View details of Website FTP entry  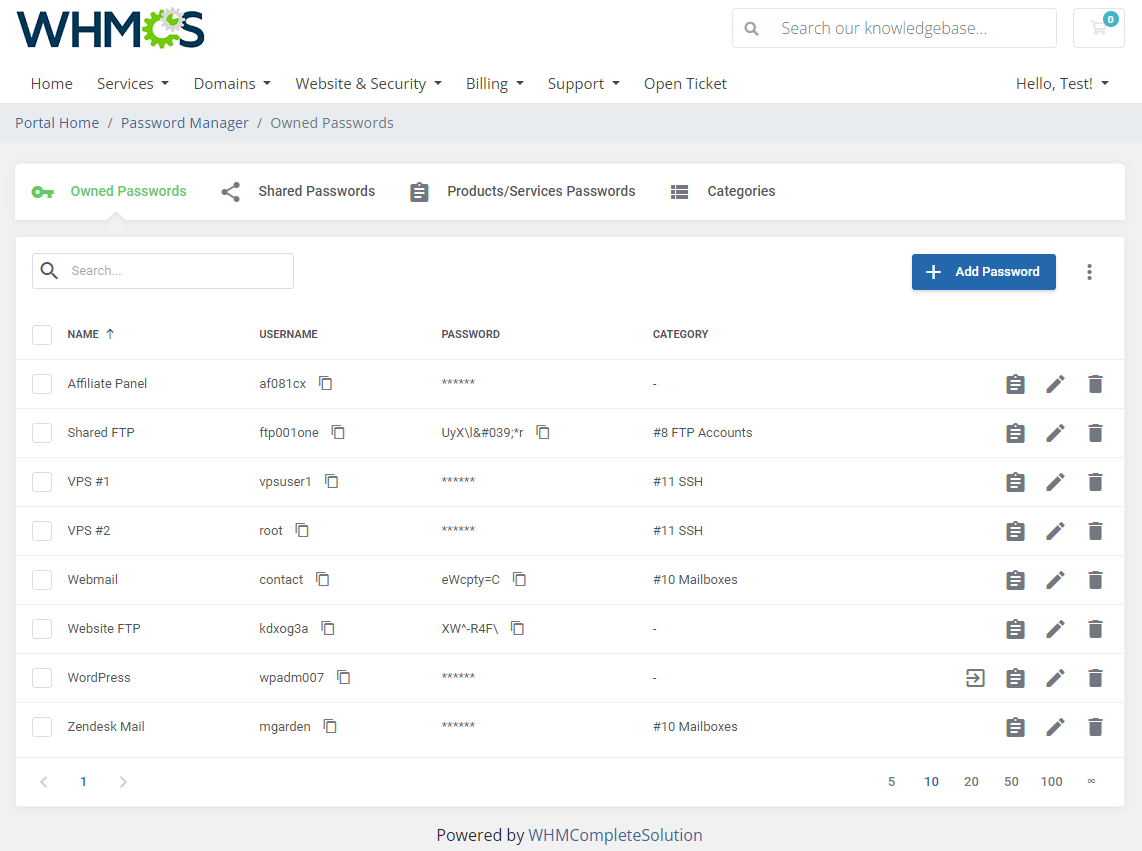tap(1015, 629)
